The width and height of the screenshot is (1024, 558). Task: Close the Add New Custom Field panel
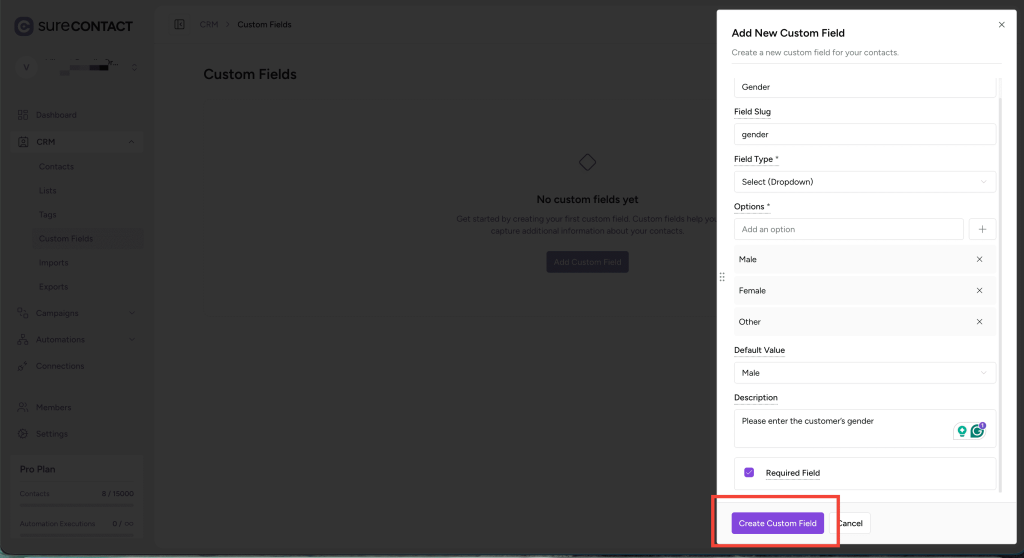point(1002,25)
